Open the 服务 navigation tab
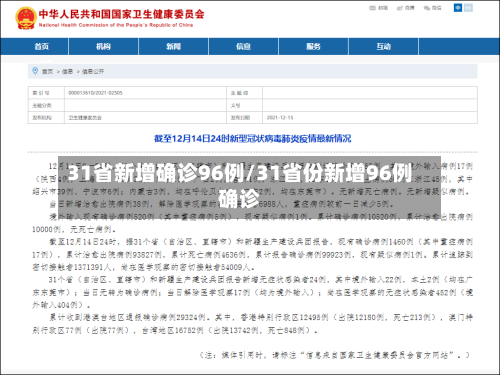The image size is (500, 375). coord(313,46)
